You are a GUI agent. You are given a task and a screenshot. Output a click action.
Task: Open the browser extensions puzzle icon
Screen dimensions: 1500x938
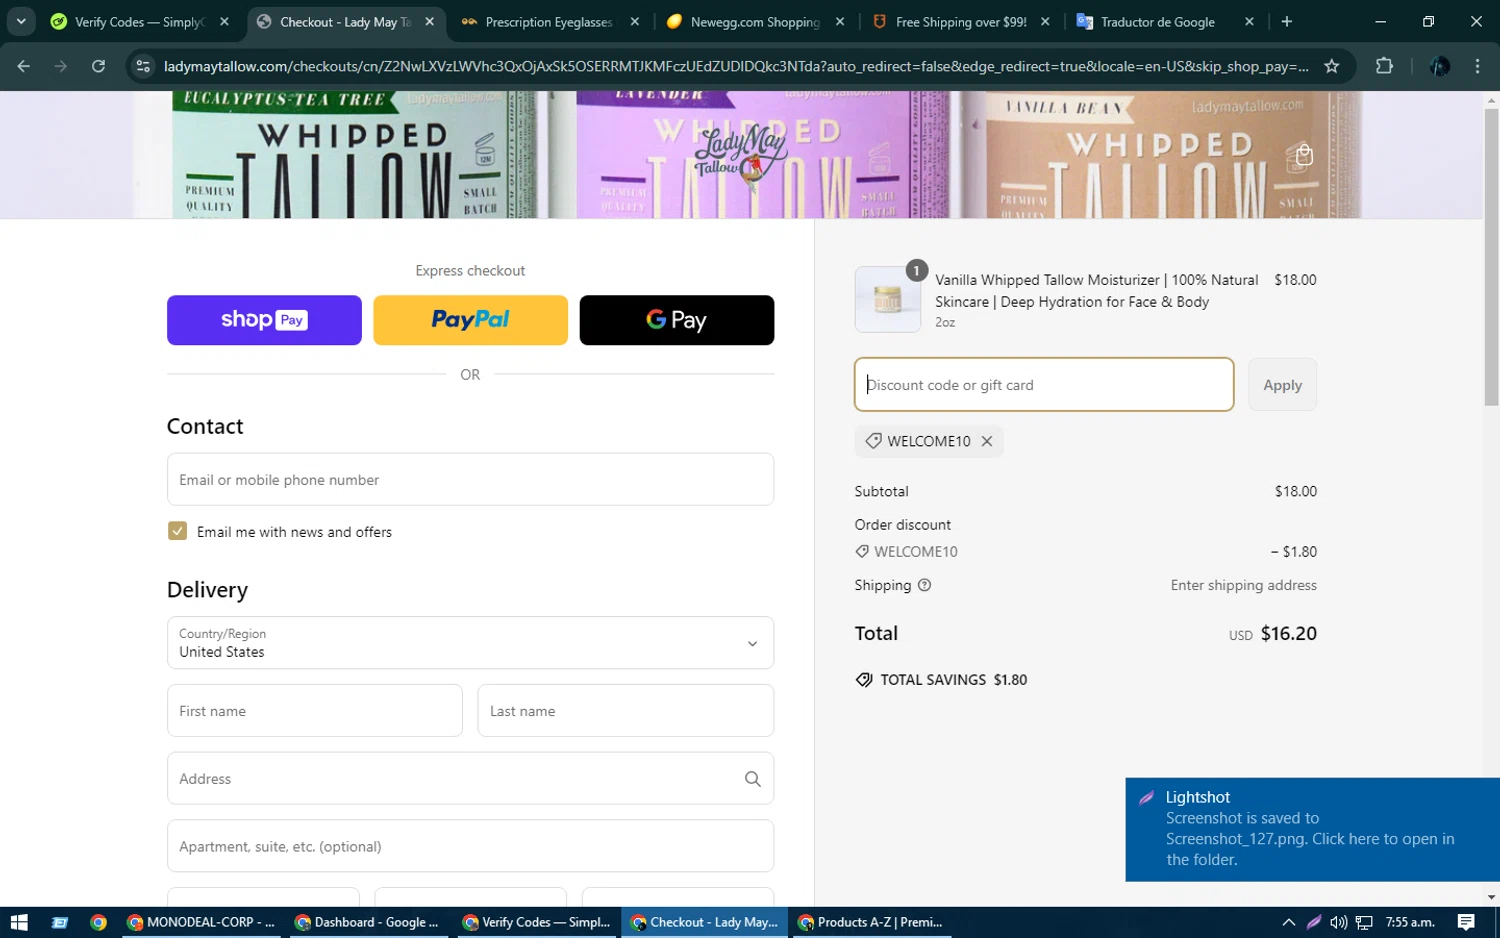point(1384,66)
